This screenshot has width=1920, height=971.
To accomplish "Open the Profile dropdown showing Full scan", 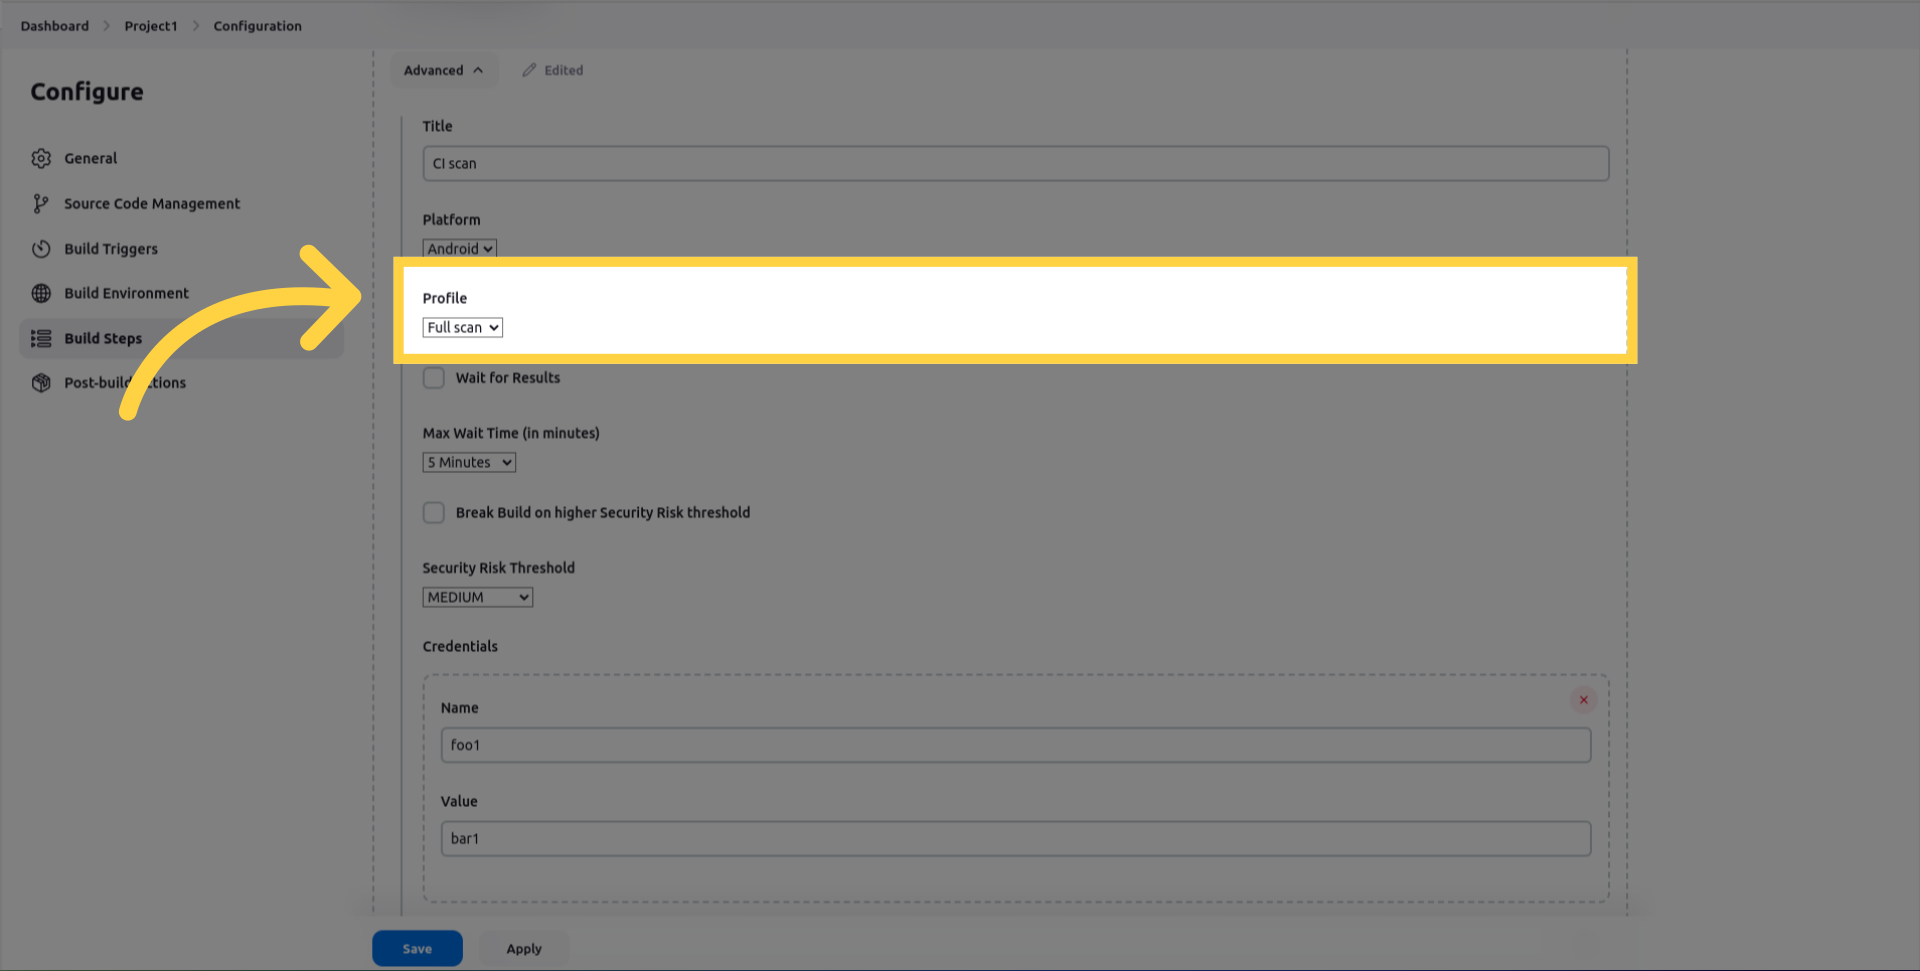I will [x=462, y=328].
